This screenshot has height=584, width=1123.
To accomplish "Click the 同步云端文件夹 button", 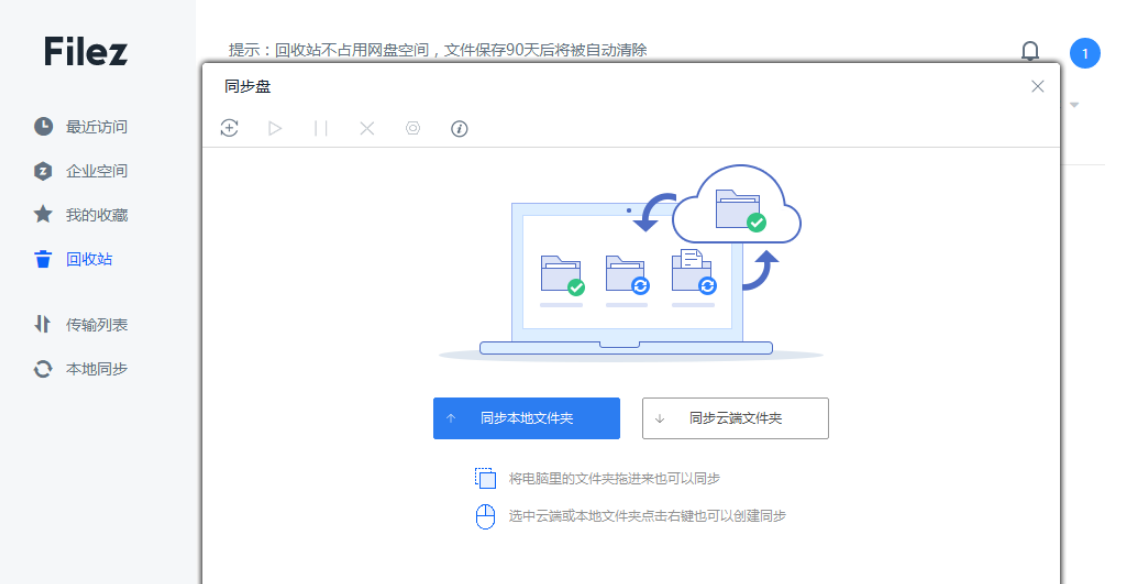I will pyautogui.click(x=736, y=418).
